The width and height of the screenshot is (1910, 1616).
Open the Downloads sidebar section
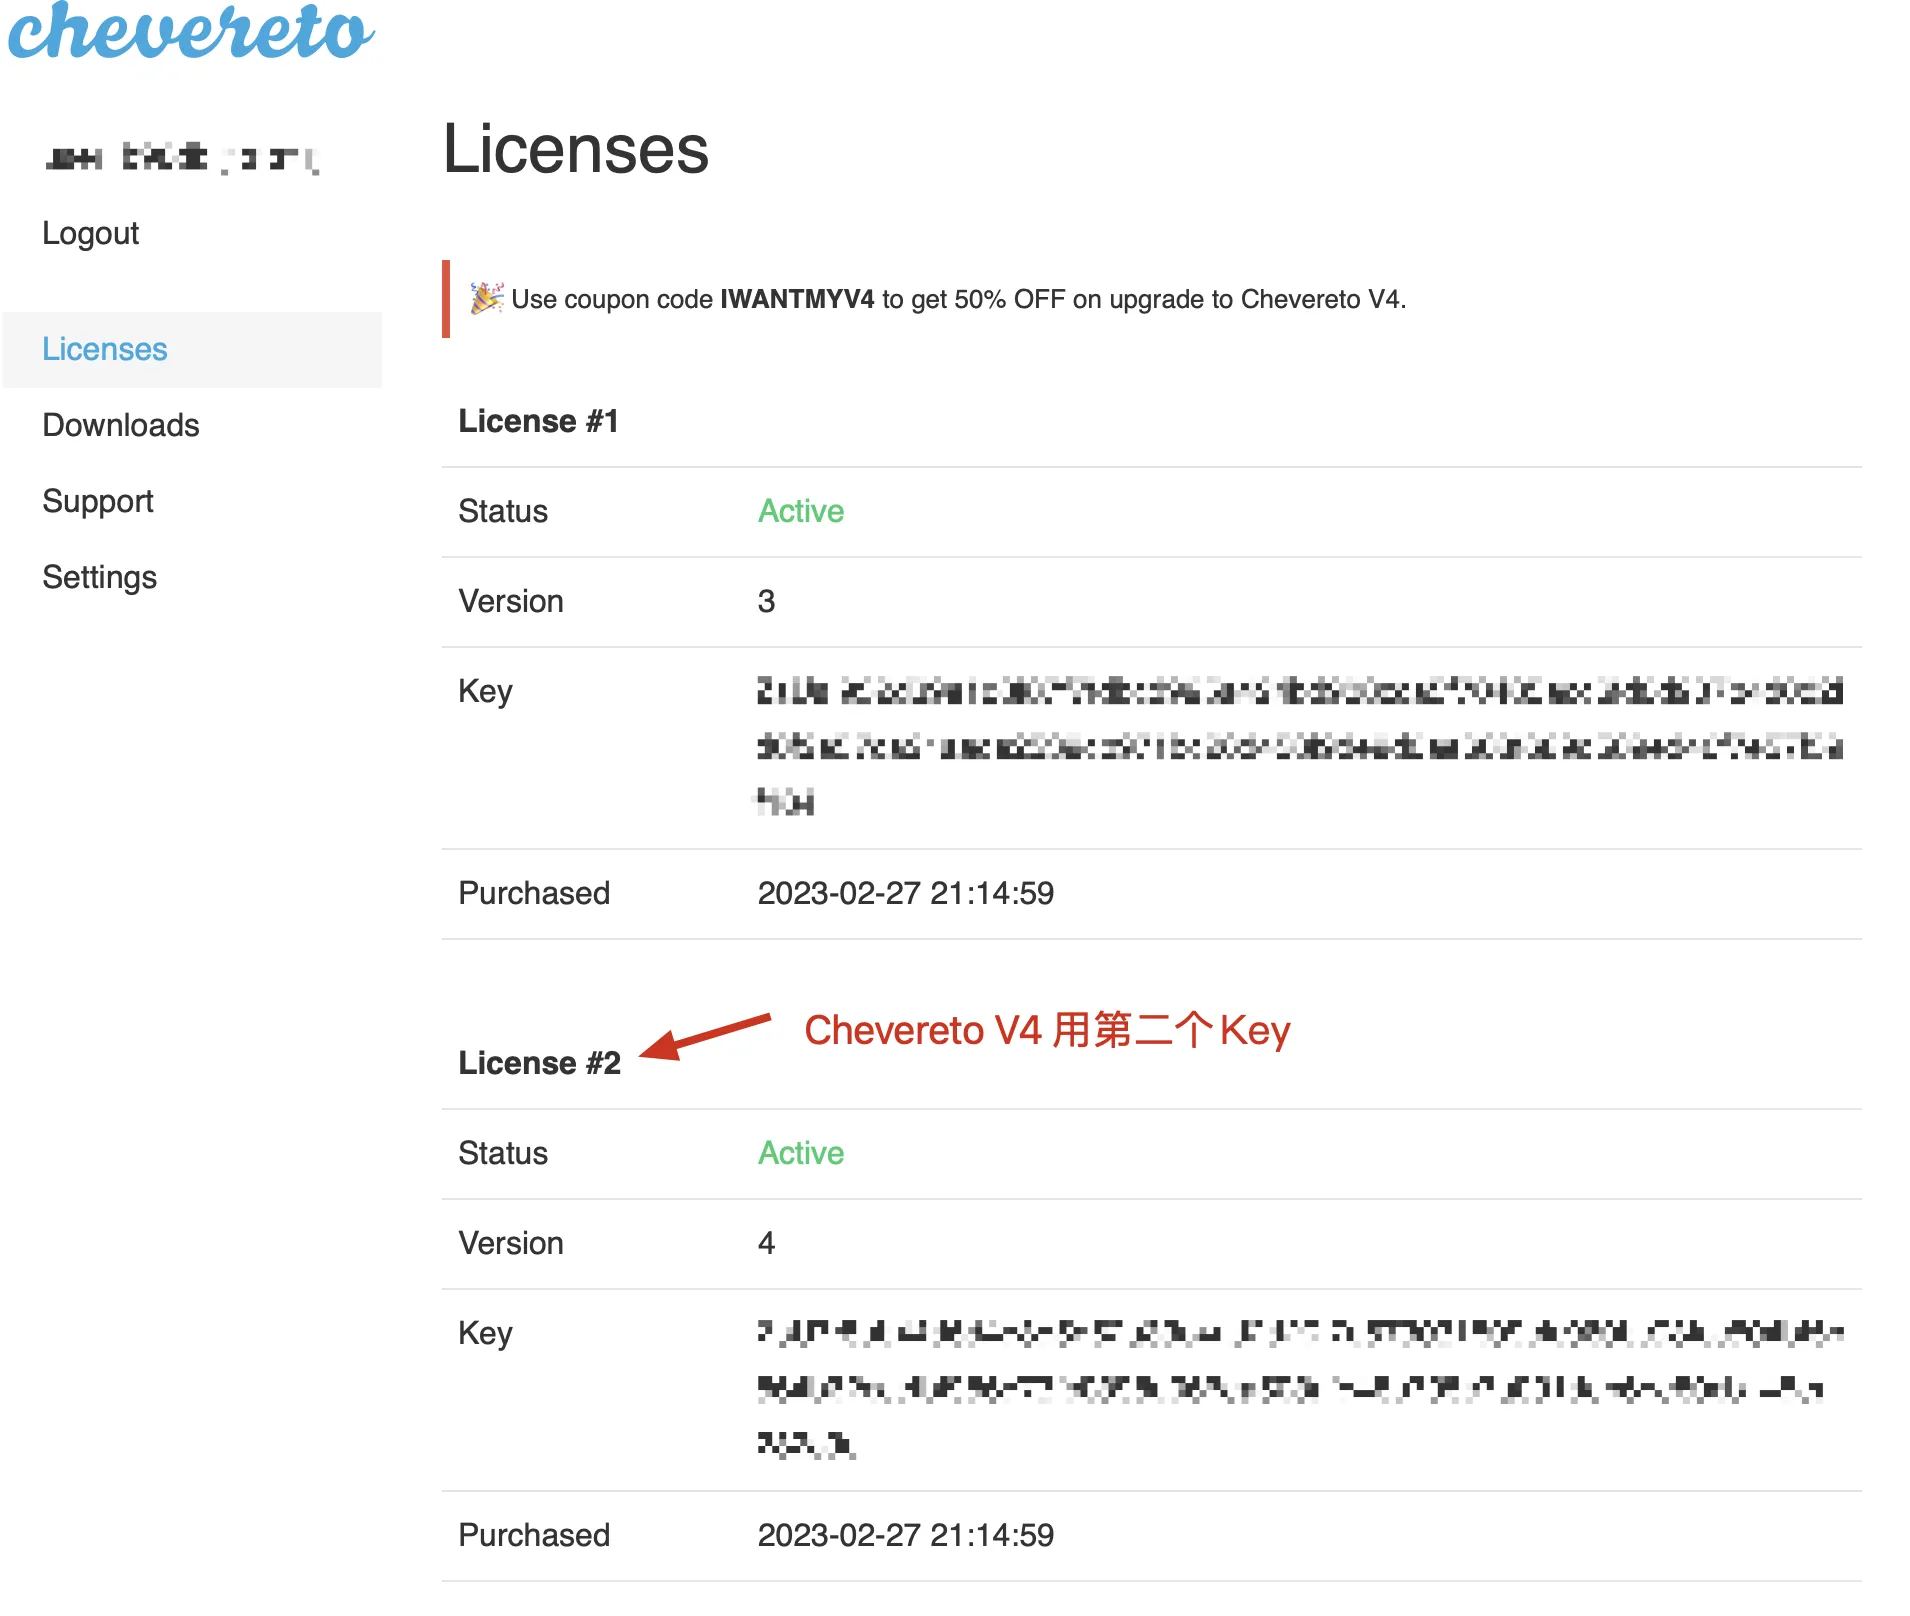(x=120, y=425)
